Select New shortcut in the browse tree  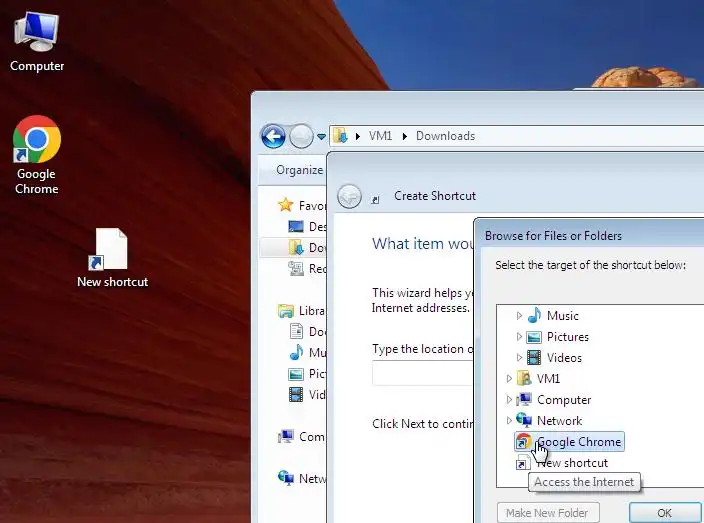pyautogui.click(x=562, y=463)
